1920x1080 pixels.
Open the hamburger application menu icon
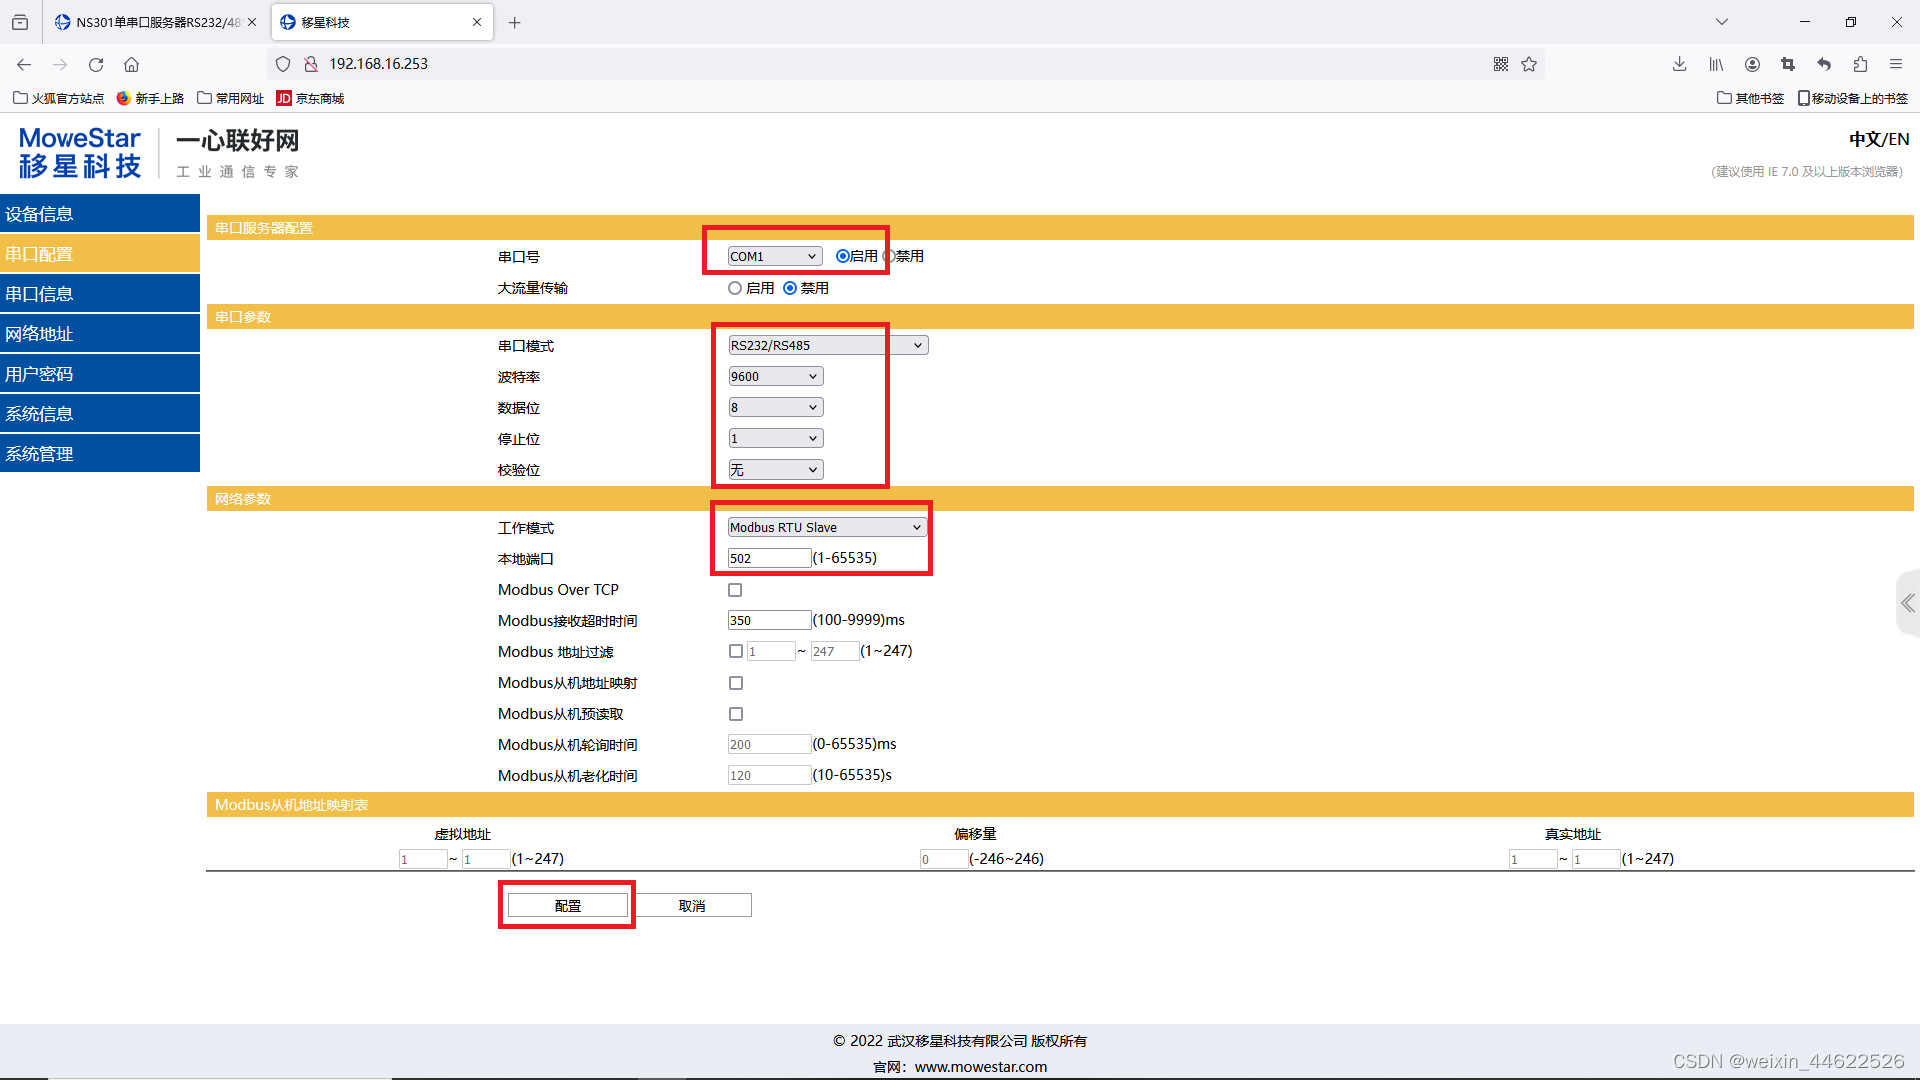pyautogui.click(x=1896, y=64)
